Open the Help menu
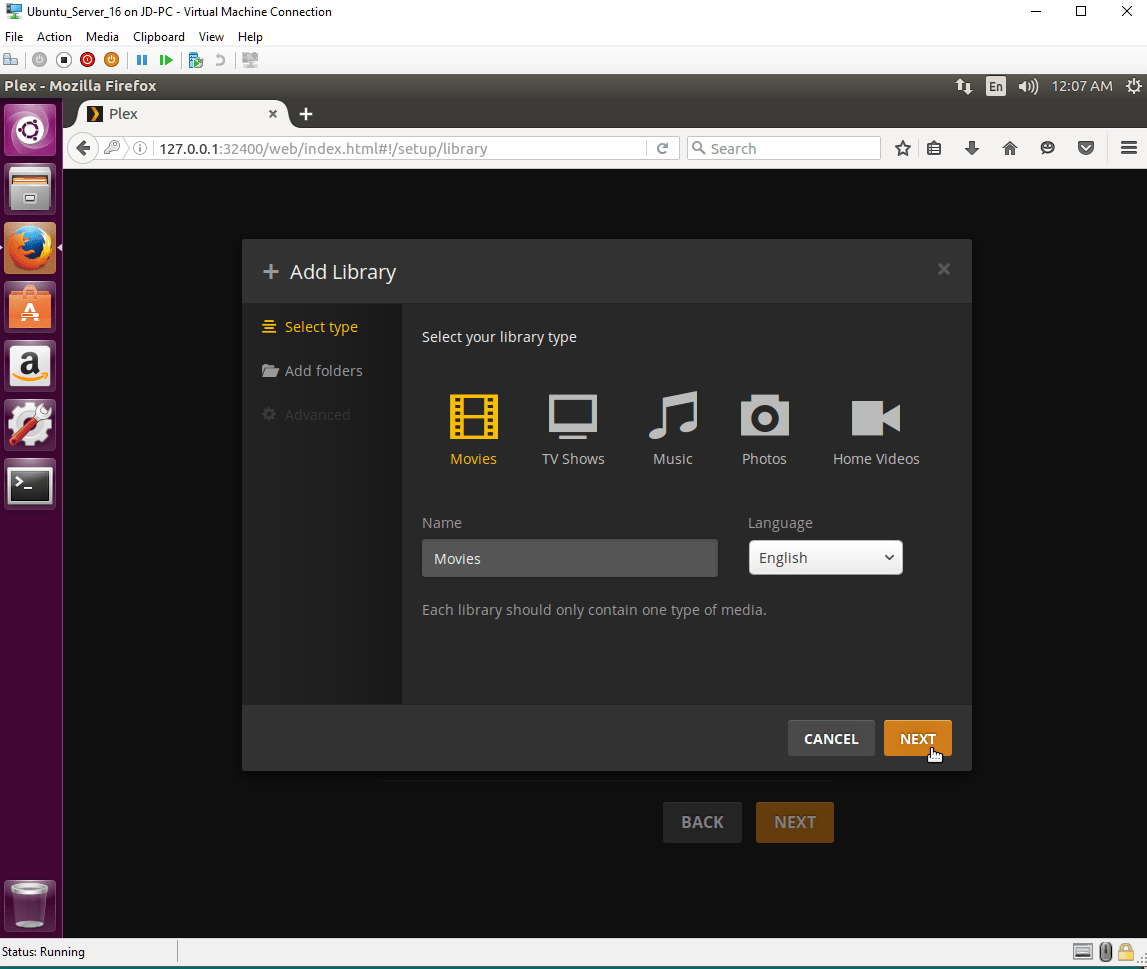 [250, 37]
